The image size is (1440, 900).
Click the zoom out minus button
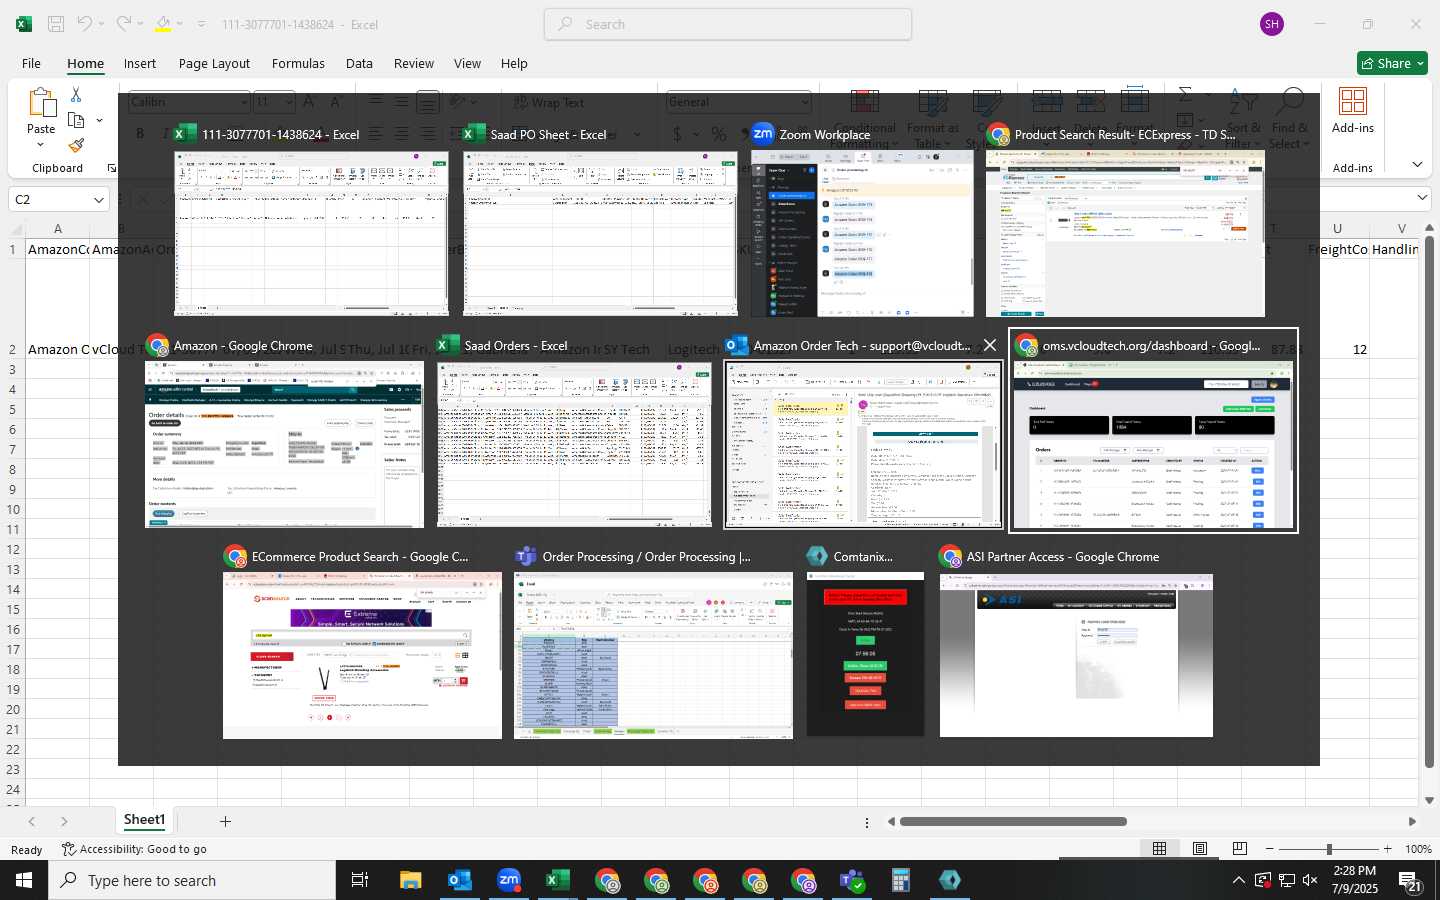coord(1269,849)
